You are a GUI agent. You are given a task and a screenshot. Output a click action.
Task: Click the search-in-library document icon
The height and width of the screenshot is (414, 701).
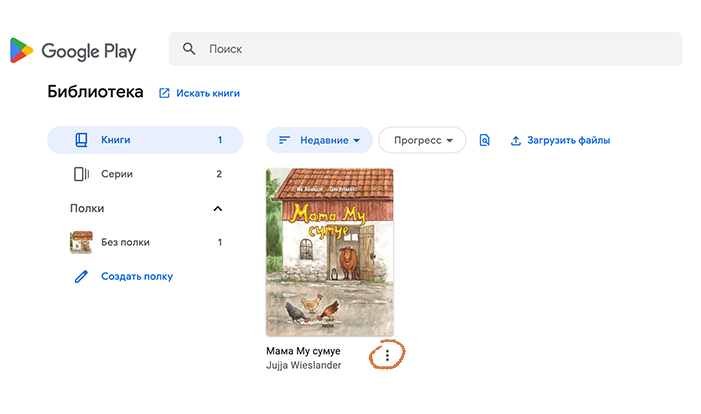[485, 140]
